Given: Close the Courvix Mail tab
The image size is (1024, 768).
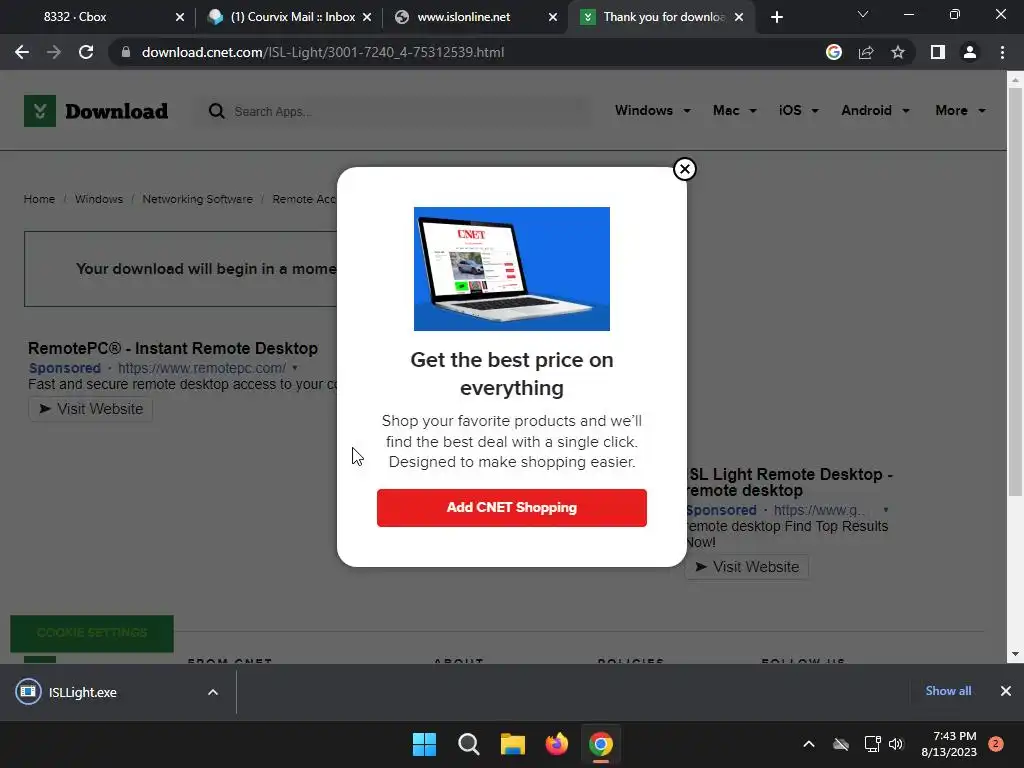Looking at the screenshot, I should tap(367, 17).
